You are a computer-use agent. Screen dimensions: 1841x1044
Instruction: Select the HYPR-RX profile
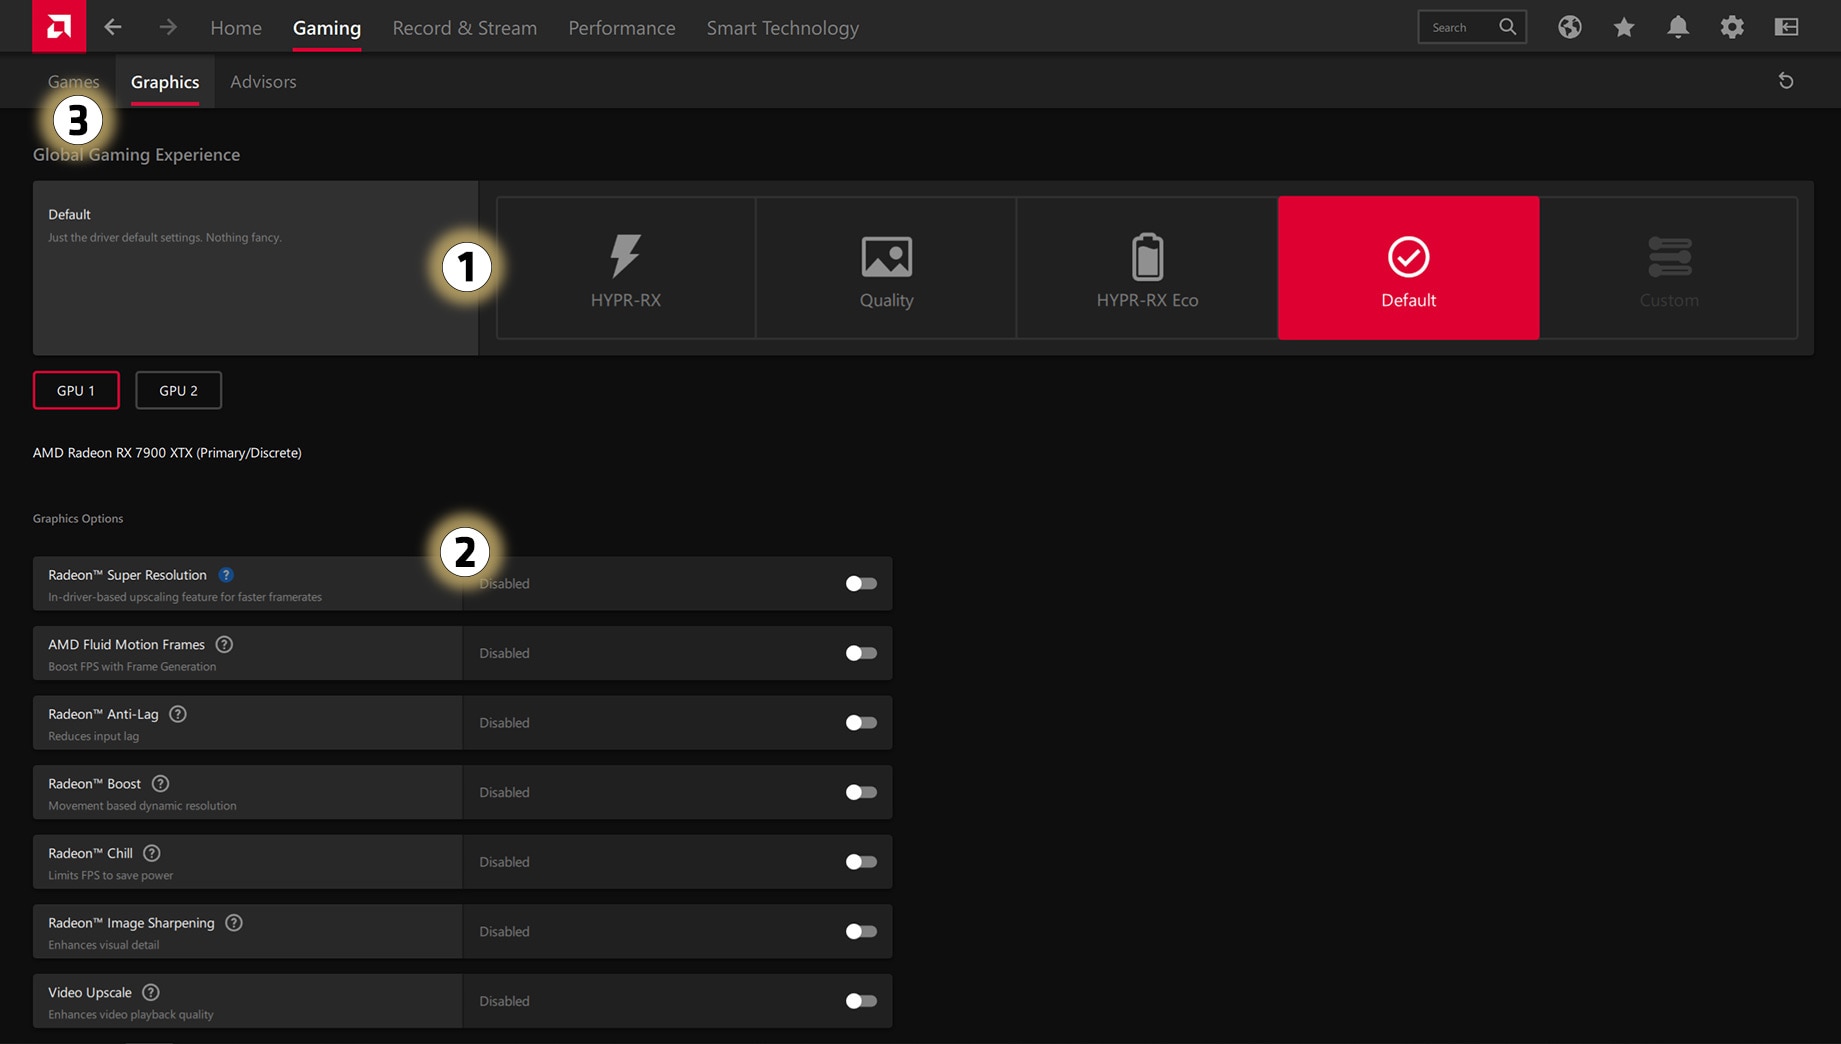[x=626, y=268]
